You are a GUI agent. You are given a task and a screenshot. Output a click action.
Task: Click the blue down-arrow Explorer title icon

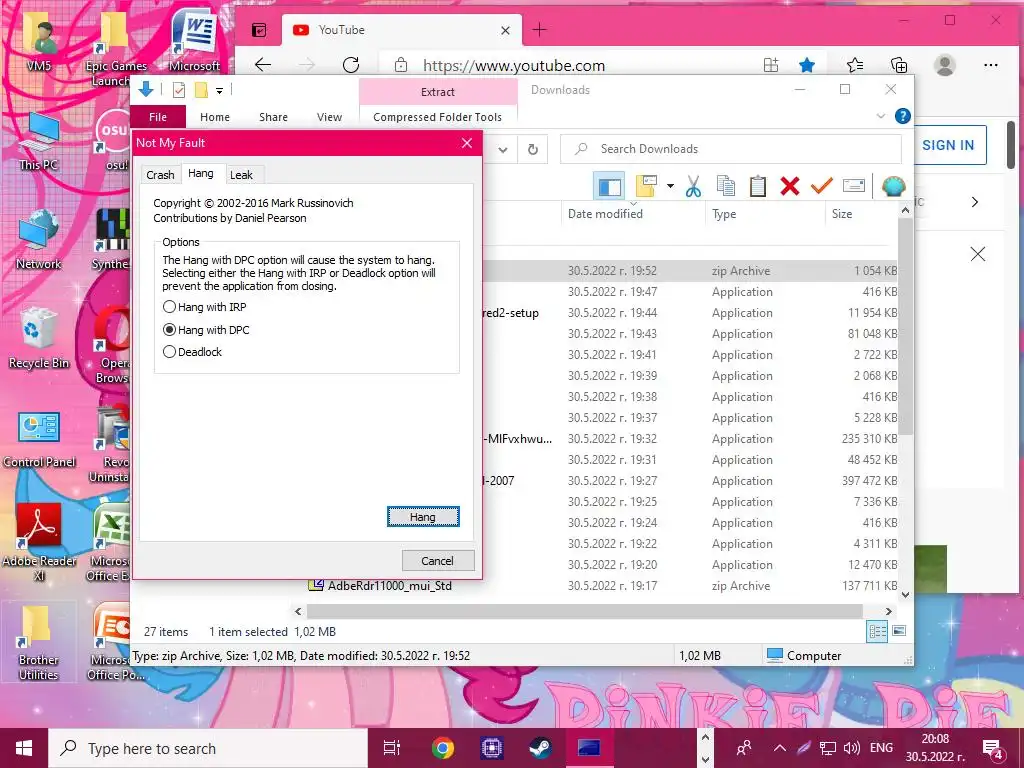click(146, 89)
